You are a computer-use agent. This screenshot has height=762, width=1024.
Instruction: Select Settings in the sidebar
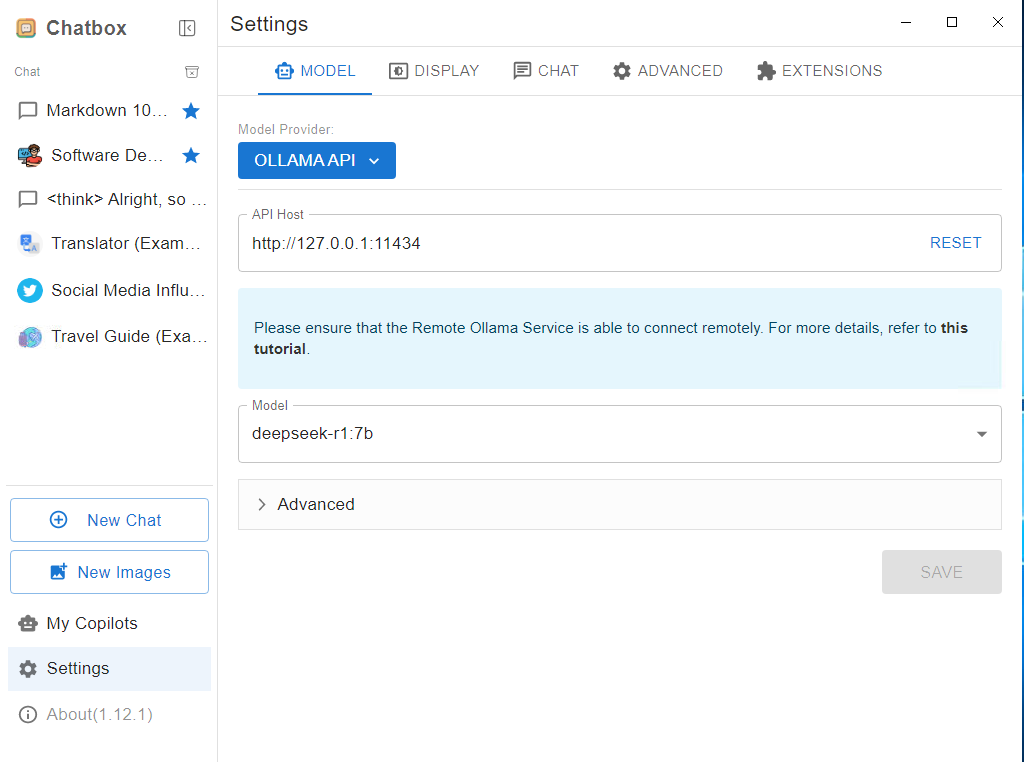109,669
